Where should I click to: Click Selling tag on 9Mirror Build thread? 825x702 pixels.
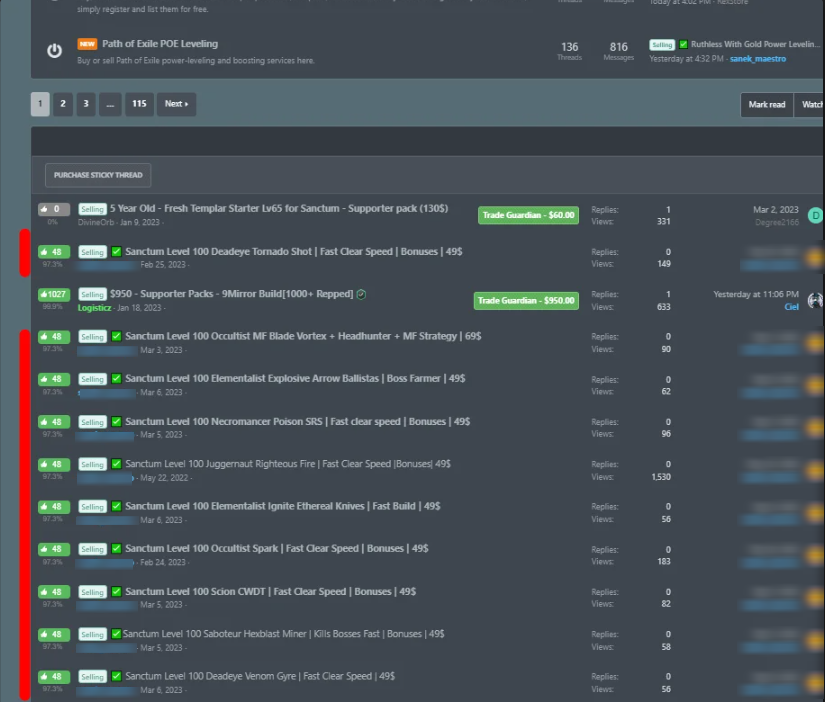coord(93,294)
